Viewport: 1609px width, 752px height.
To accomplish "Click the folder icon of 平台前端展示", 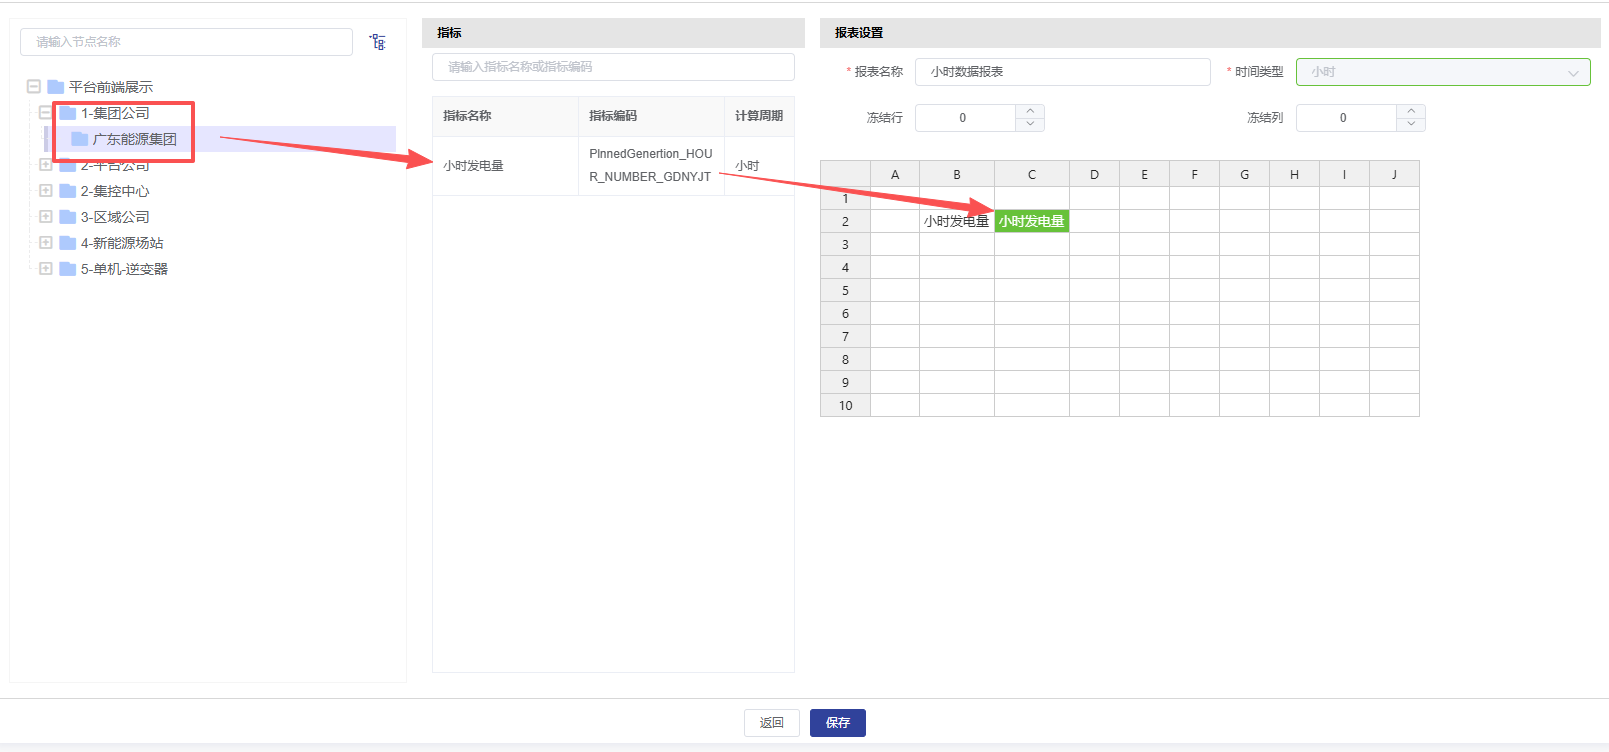I will tap(56, 87).
